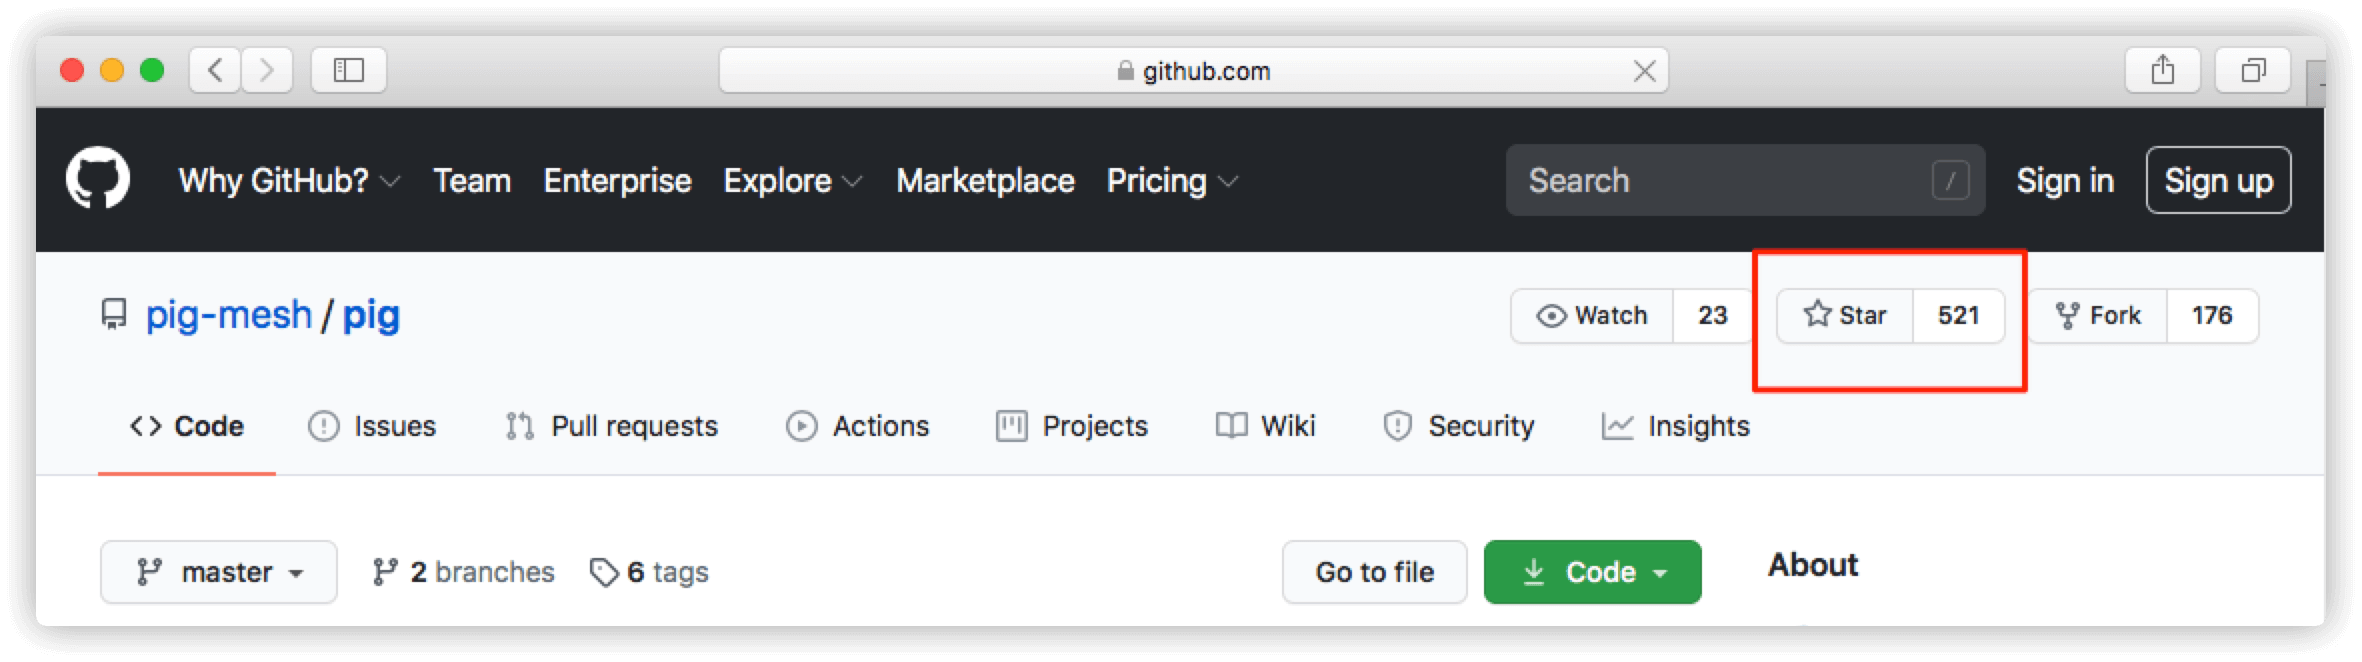Open the Pull requests tab
Image resolution: width=2362 pixels, height=662 pixels.
(612, 426)
